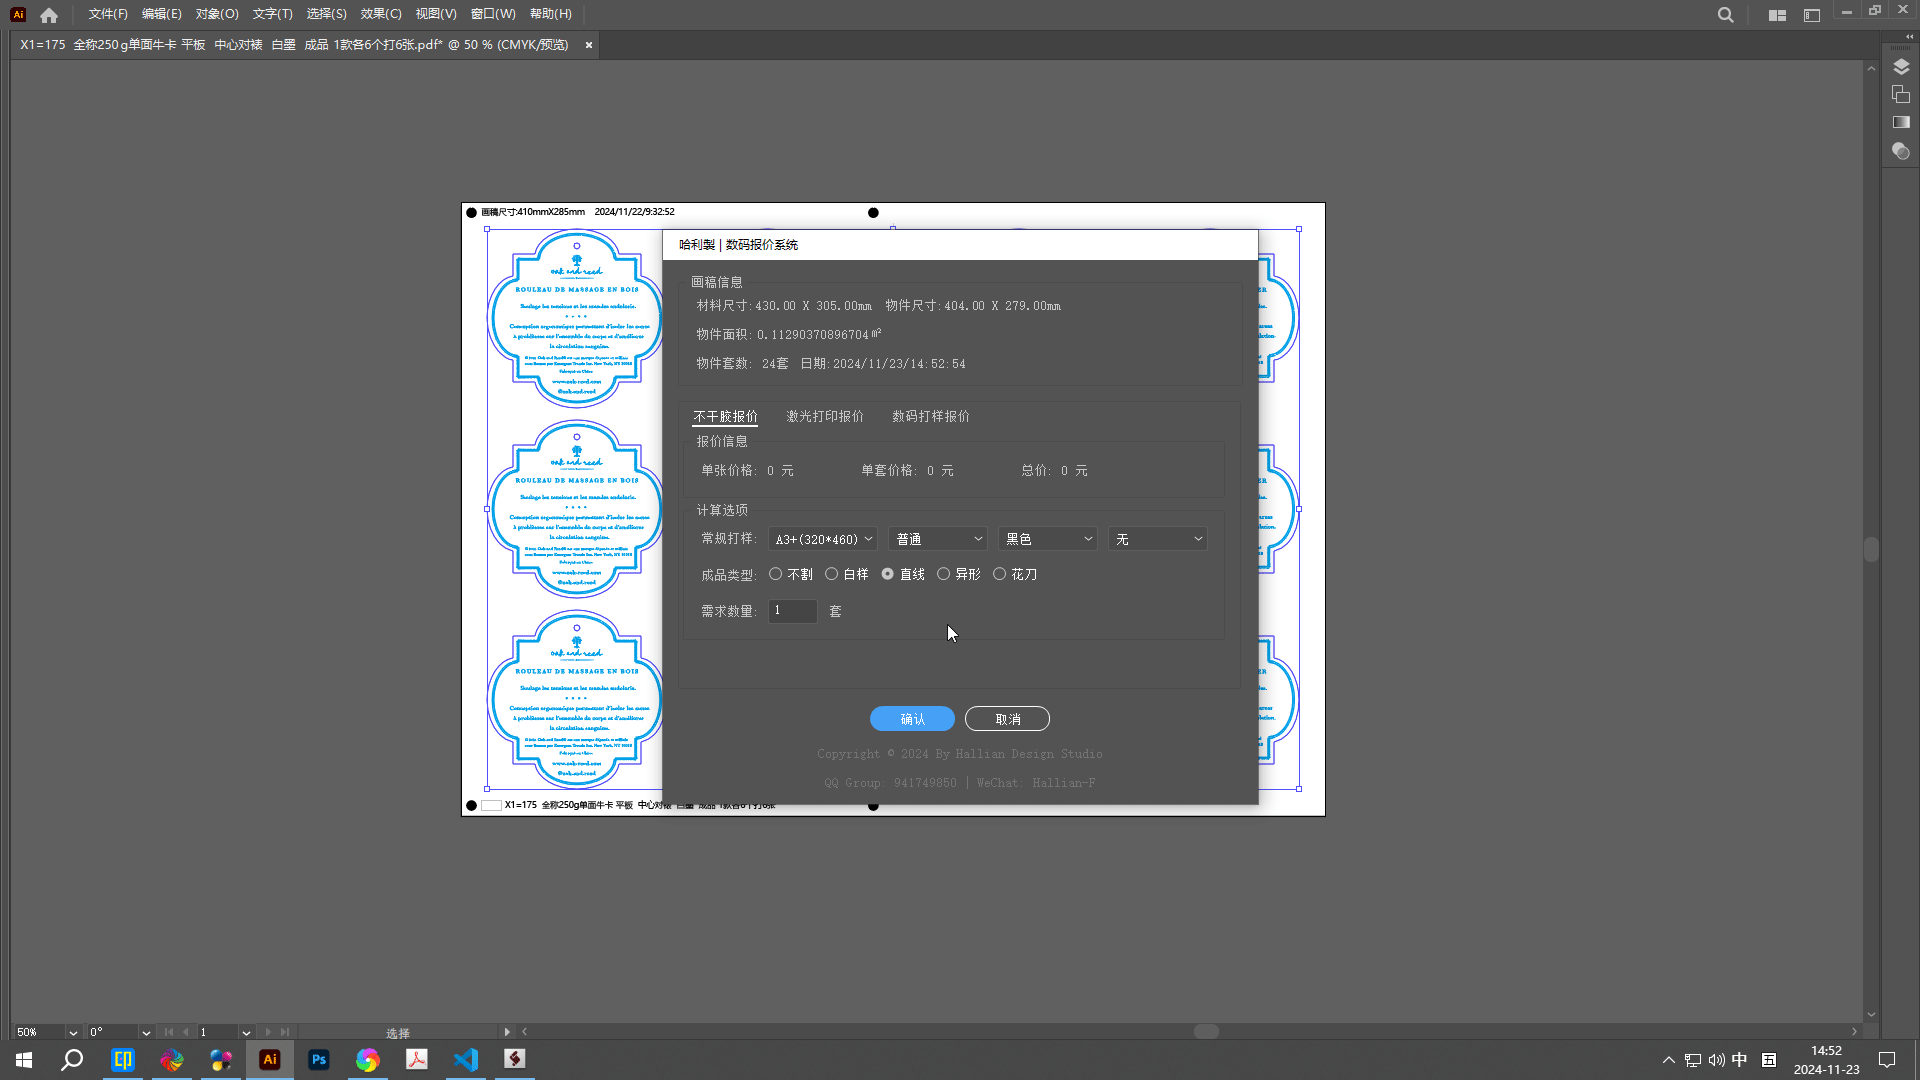Click the 取消 button
This screenshot has width=1920, height=1080.
tap(1007, 719)
